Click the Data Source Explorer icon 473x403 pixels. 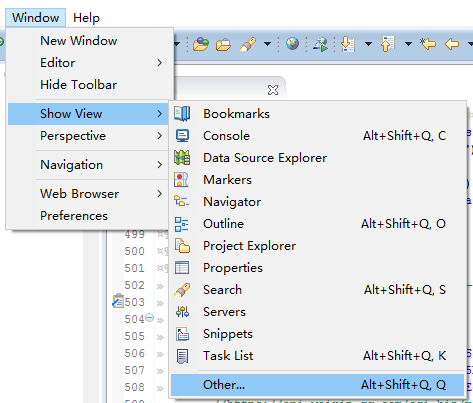(x=182, y=158)
